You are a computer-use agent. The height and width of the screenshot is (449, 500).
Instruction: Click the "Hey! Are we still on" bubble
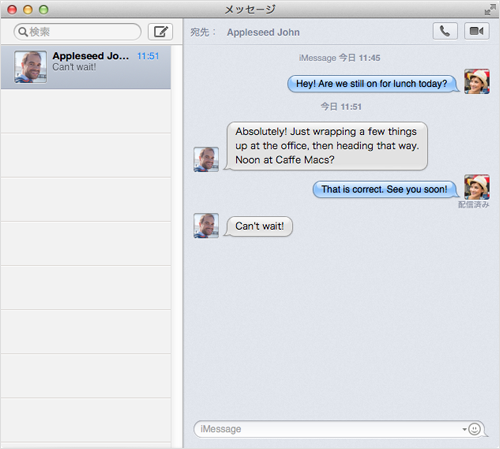[x=373, y=84]
